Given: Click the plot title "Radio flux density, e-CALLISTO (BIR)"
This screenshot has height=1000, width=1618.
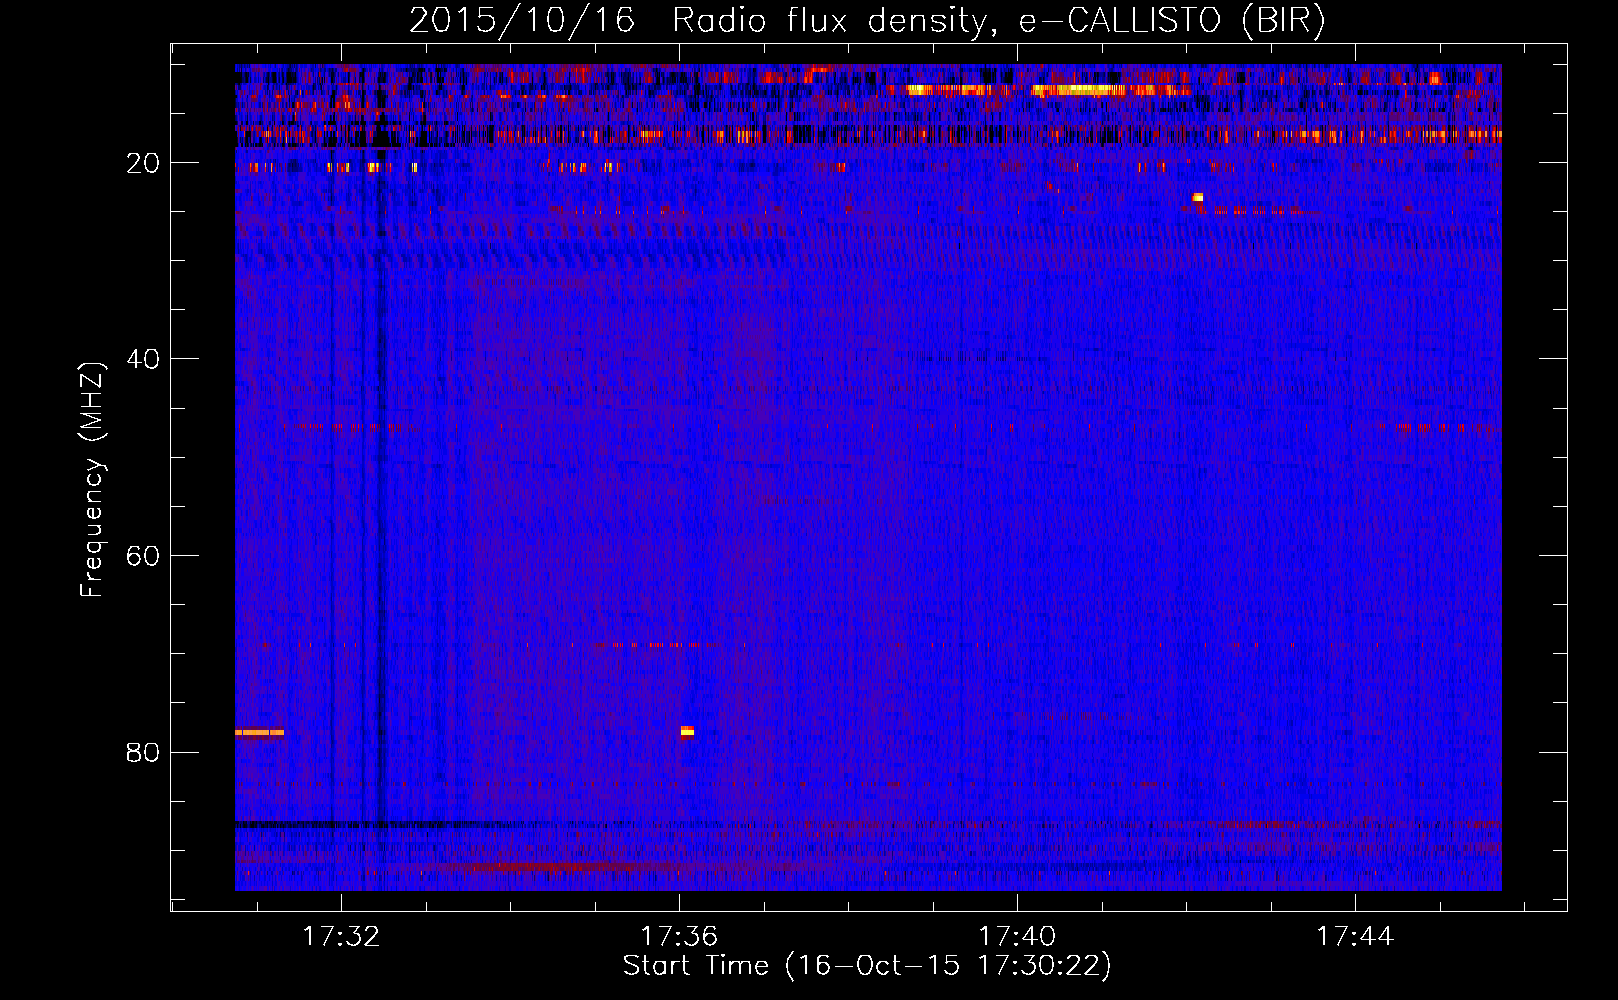Looking at the screenshot, I should 999,21.
